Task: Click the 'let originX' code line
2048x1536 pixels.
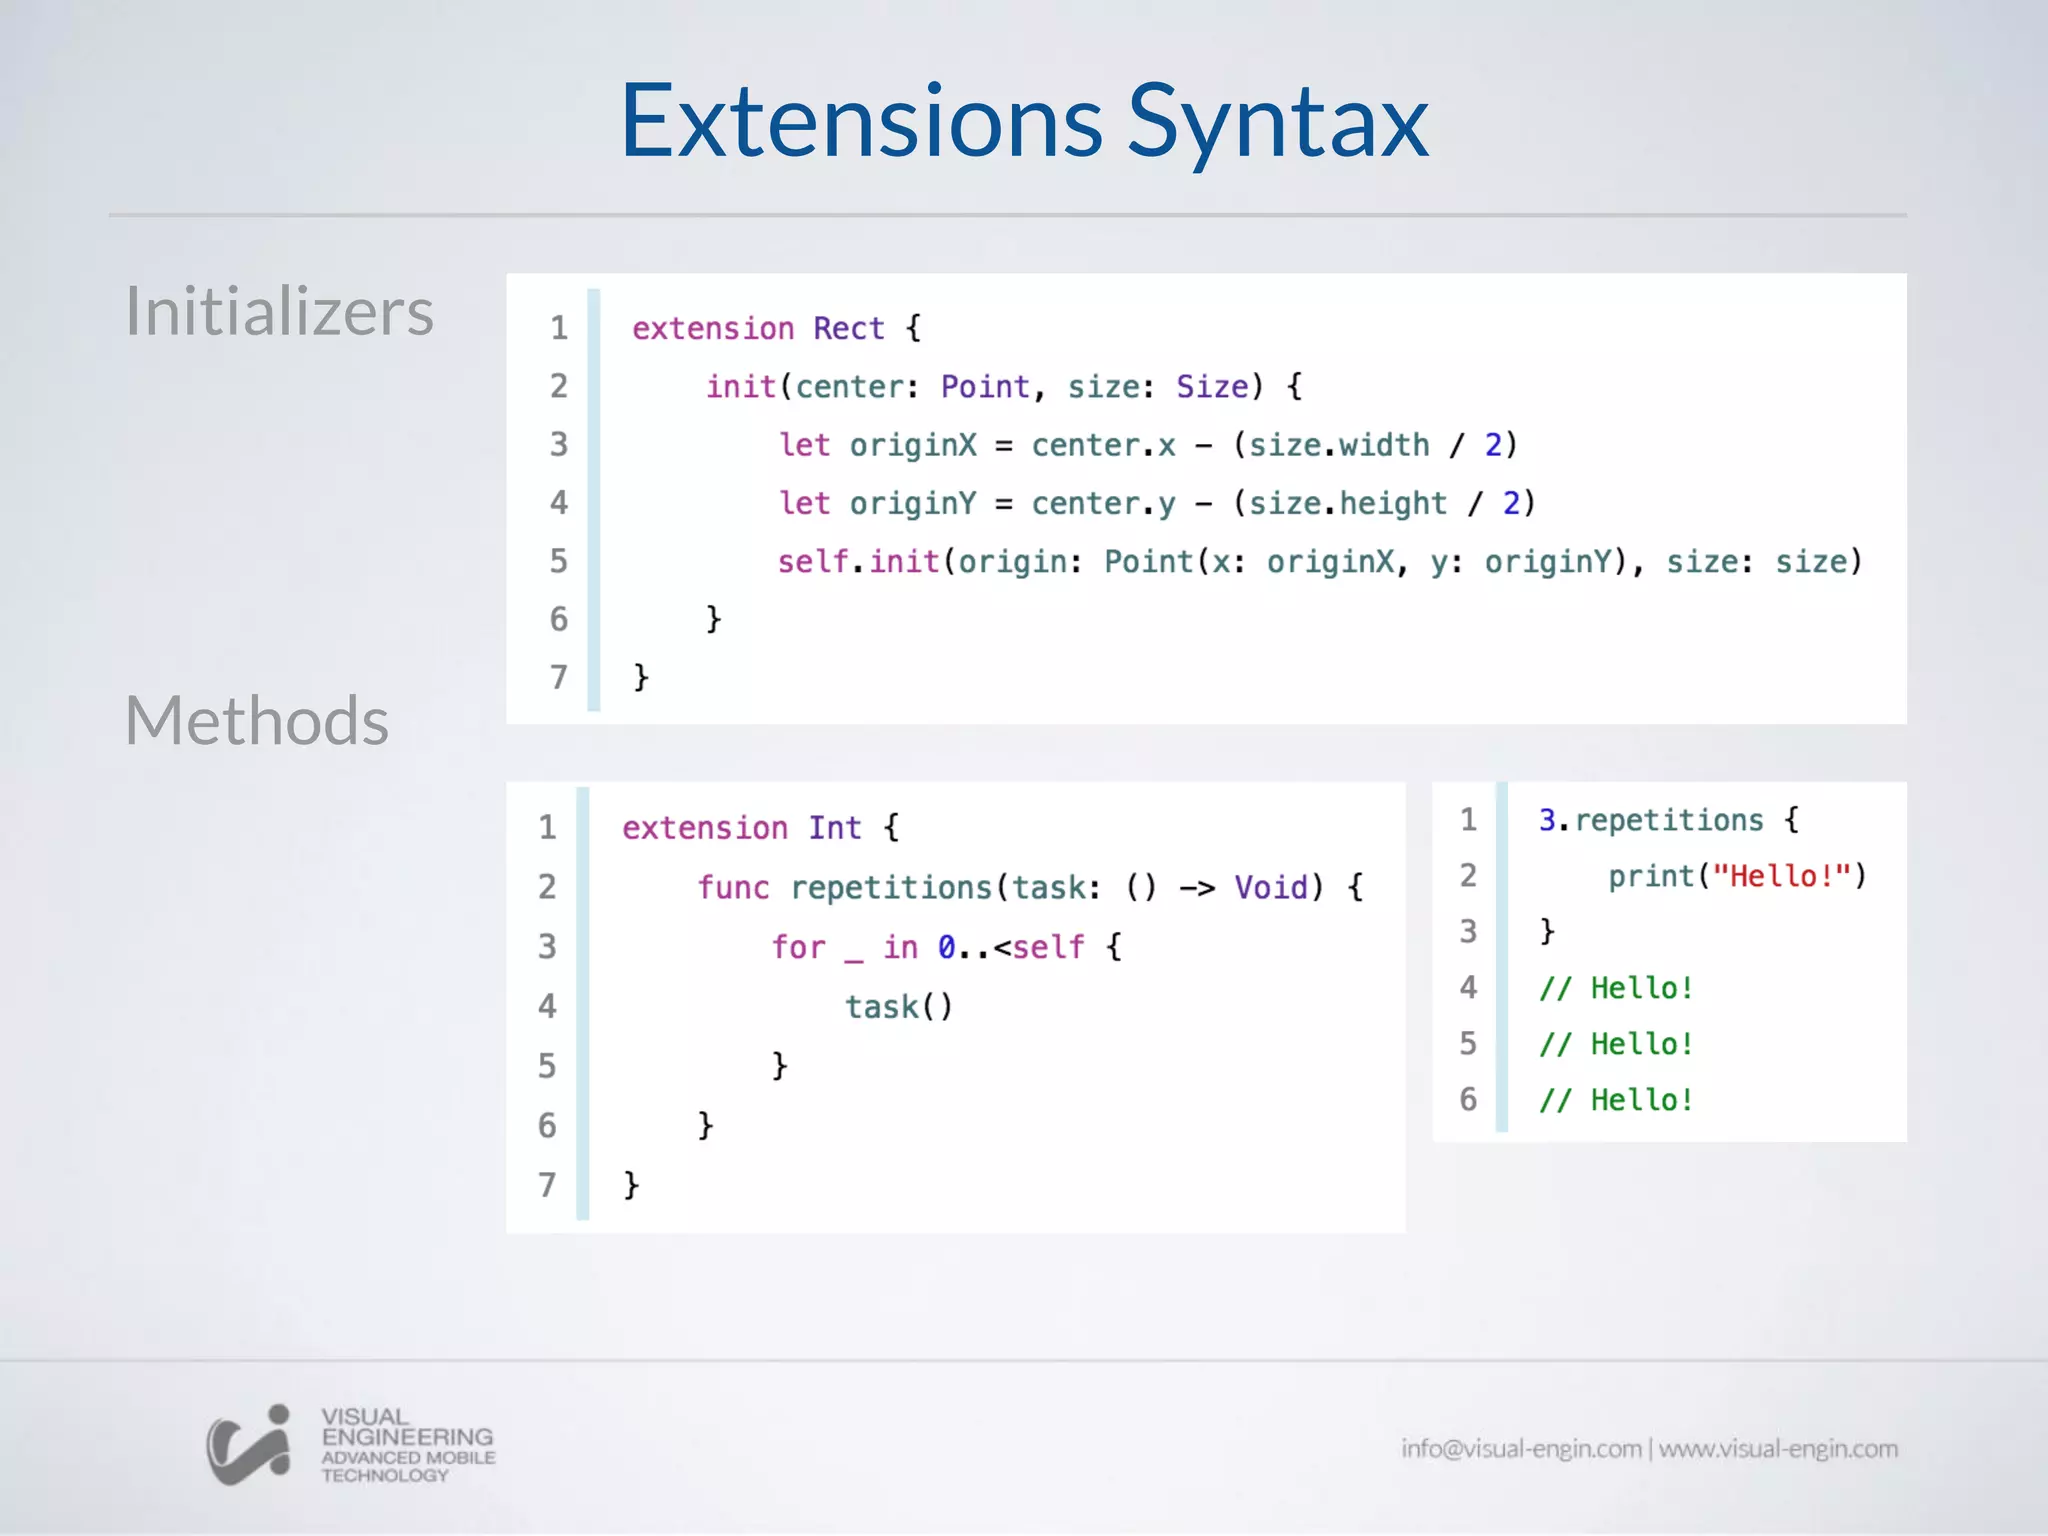Action: (1148, 445)
